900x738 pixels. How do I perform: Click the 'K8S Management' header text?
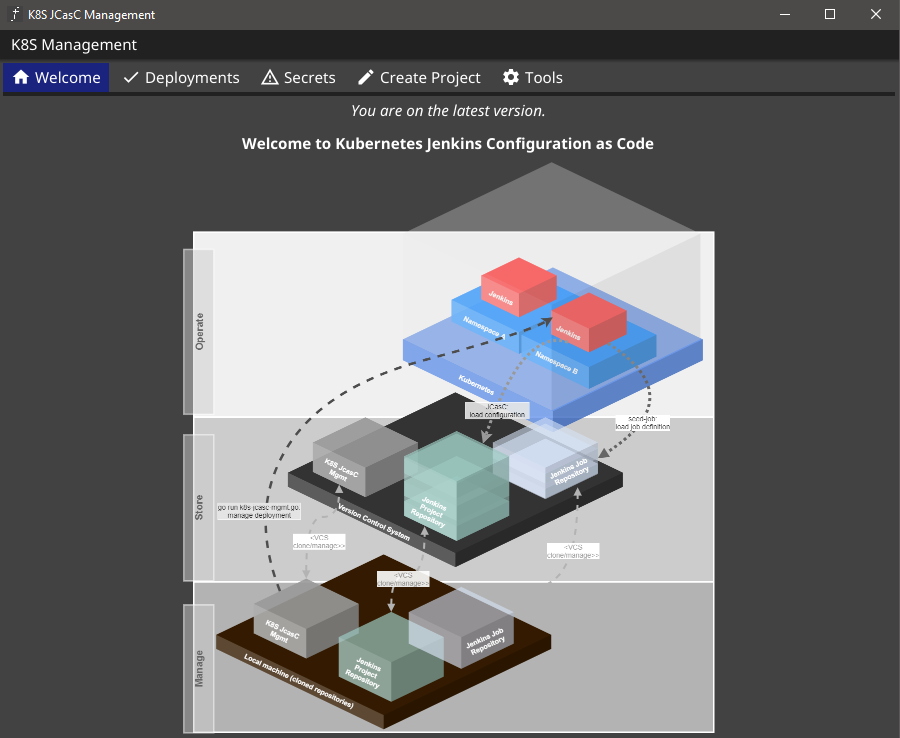coord(74,45)
